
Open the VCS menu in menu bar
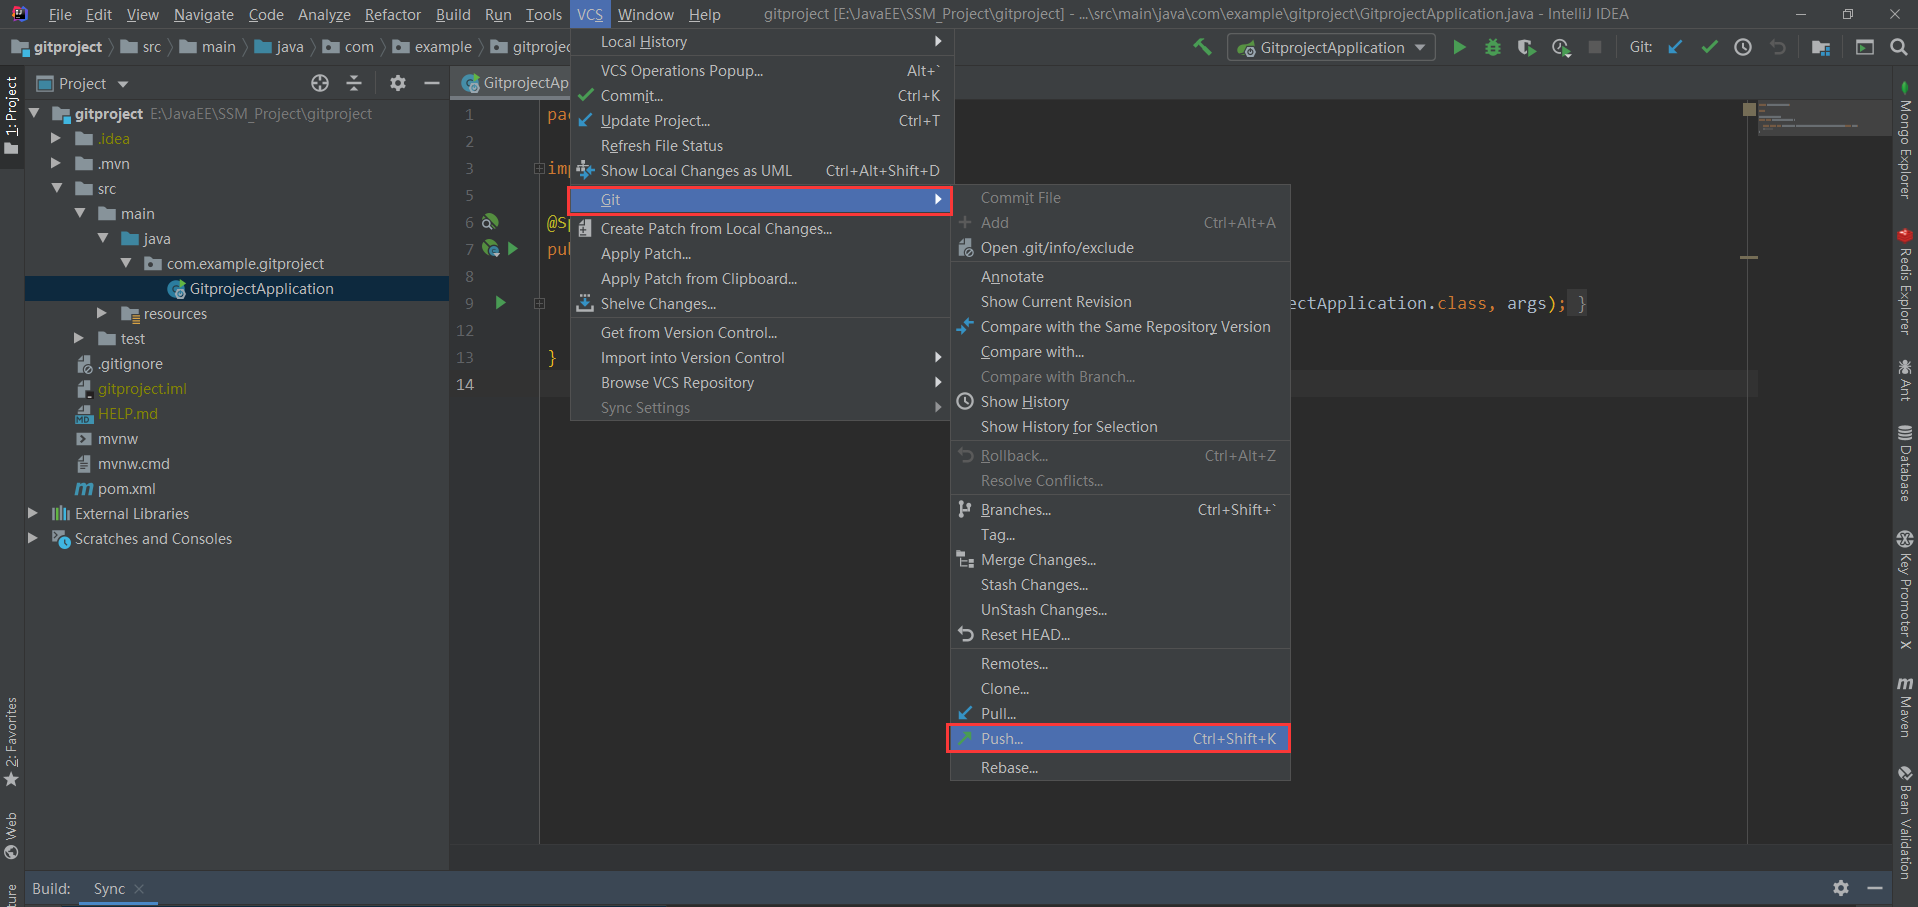tap(590, 14)
